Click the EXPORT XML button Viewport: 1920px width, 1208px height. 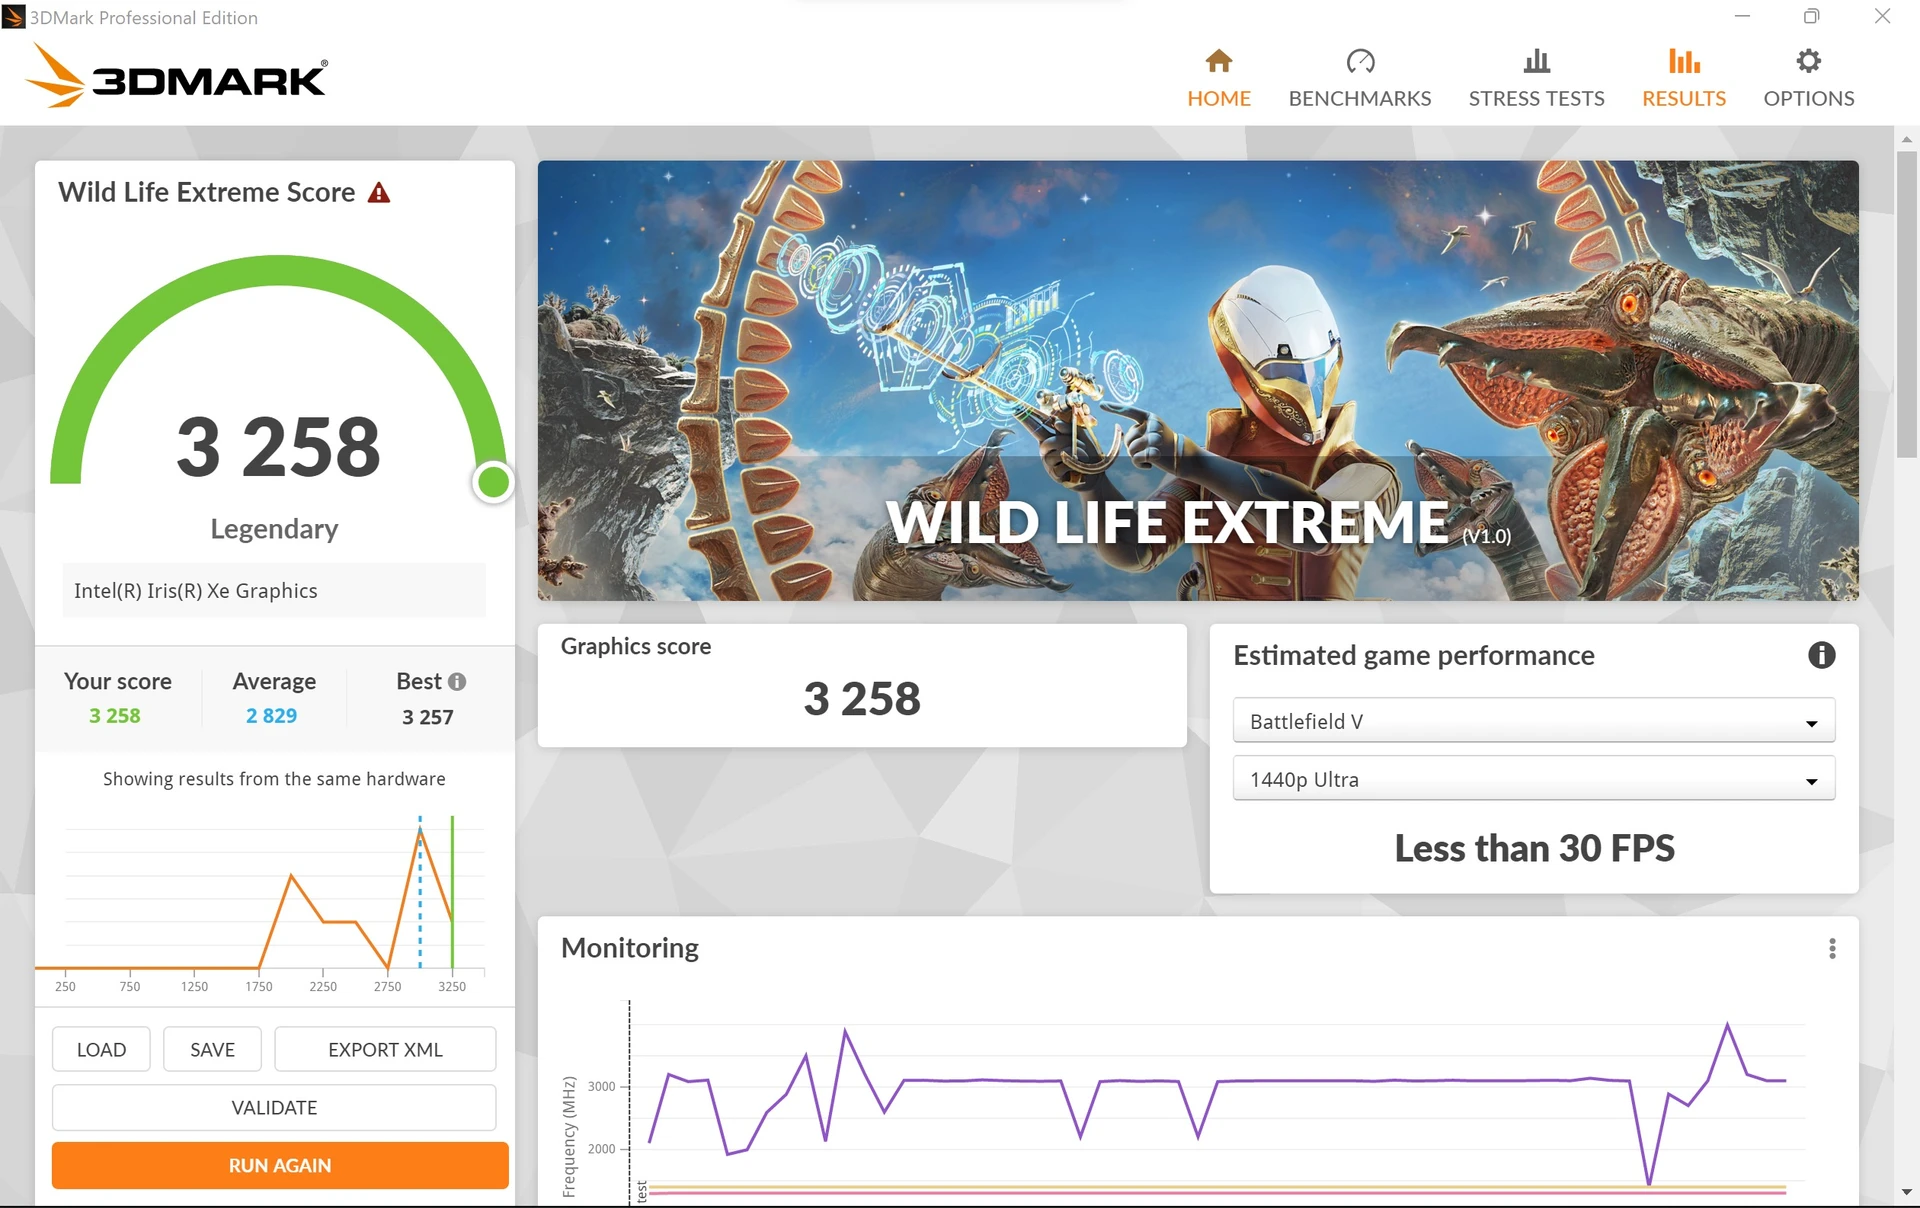tap(385, 1049)
